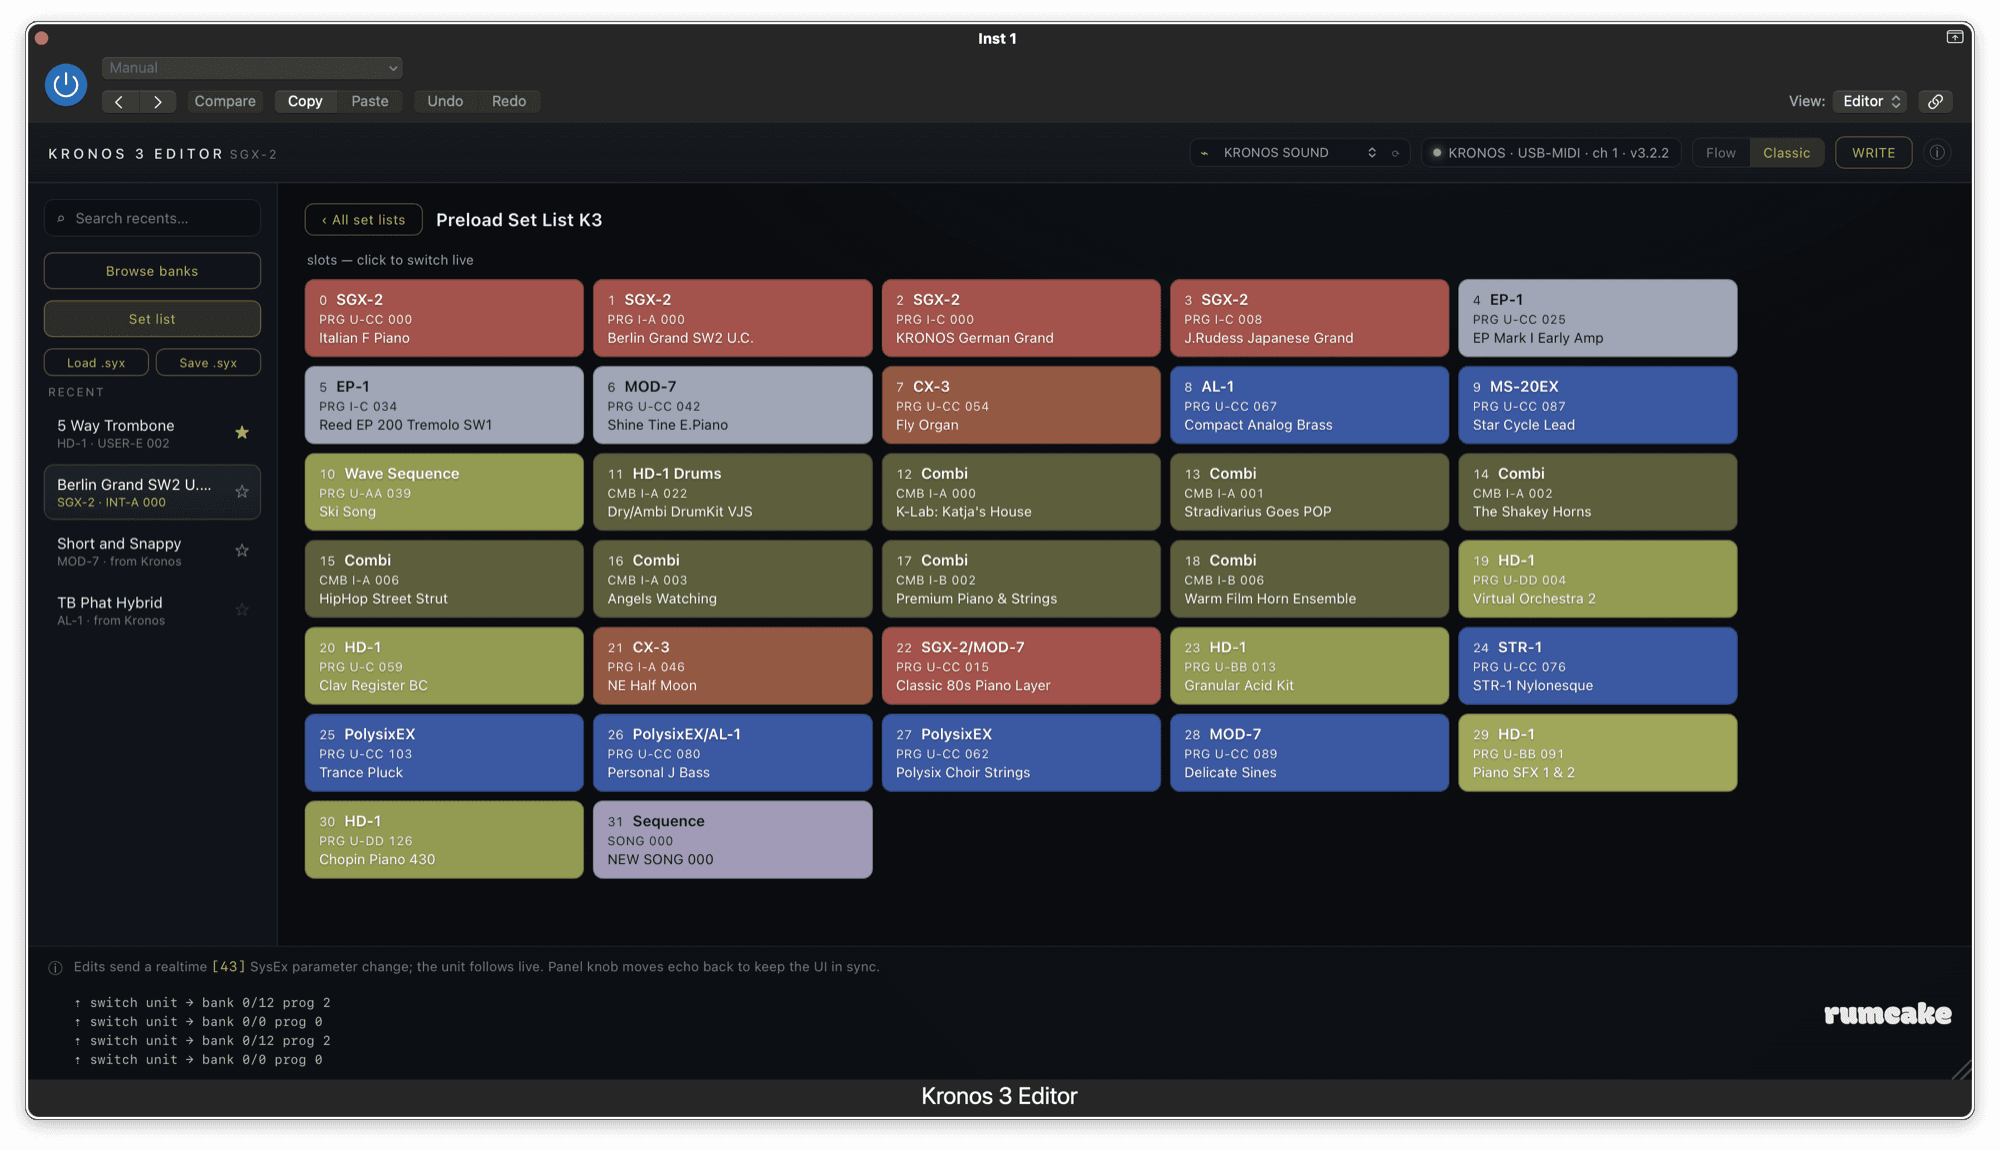Choose slot 18 Warm Film Horn Ensemble
Screen dimensions: 2000x1150
coord(1309,579)
